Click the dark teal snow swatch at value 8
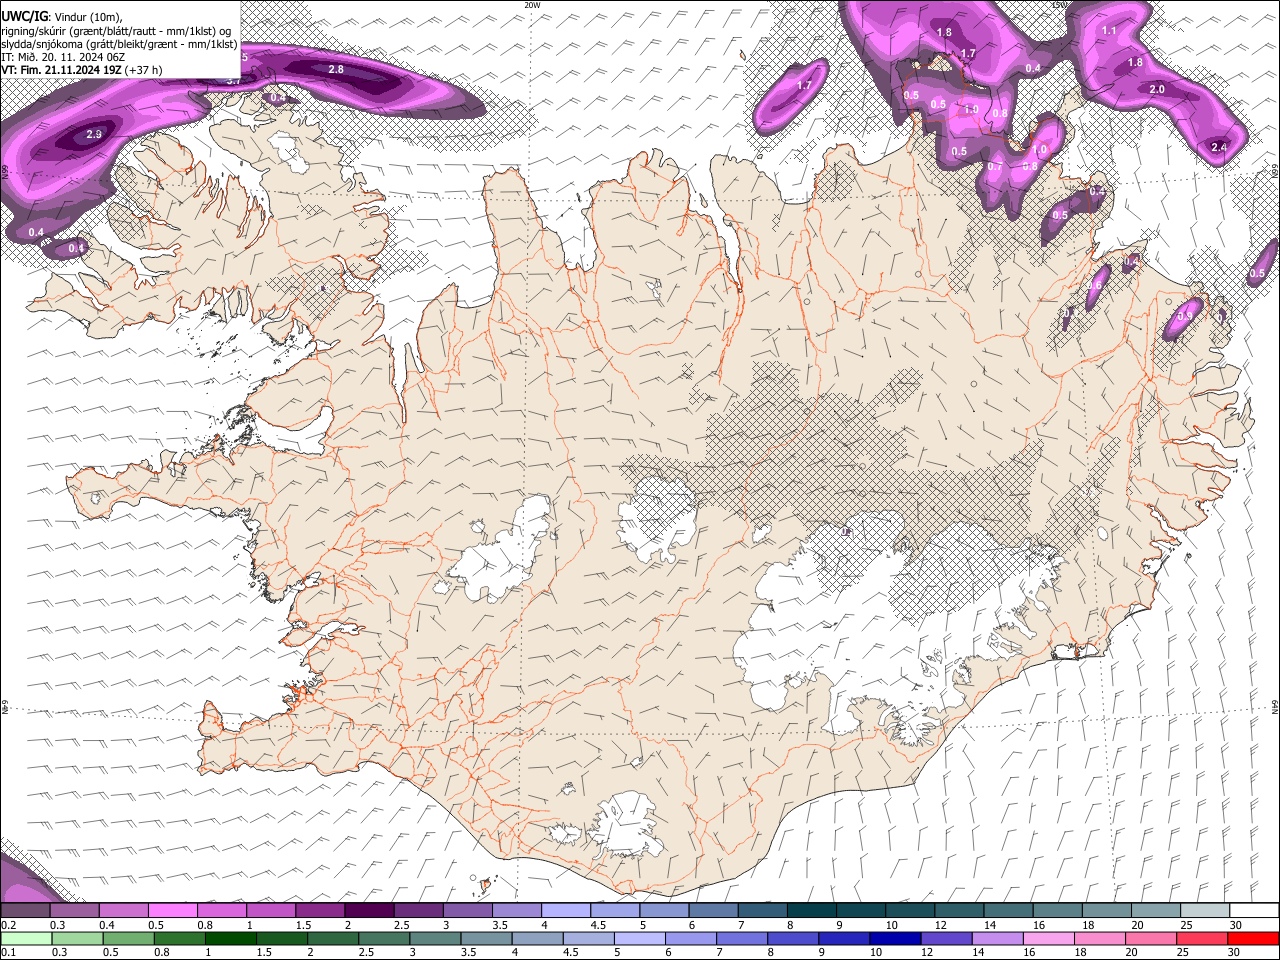The width and height of the screenshot is (1280, 960). [812, 911]
